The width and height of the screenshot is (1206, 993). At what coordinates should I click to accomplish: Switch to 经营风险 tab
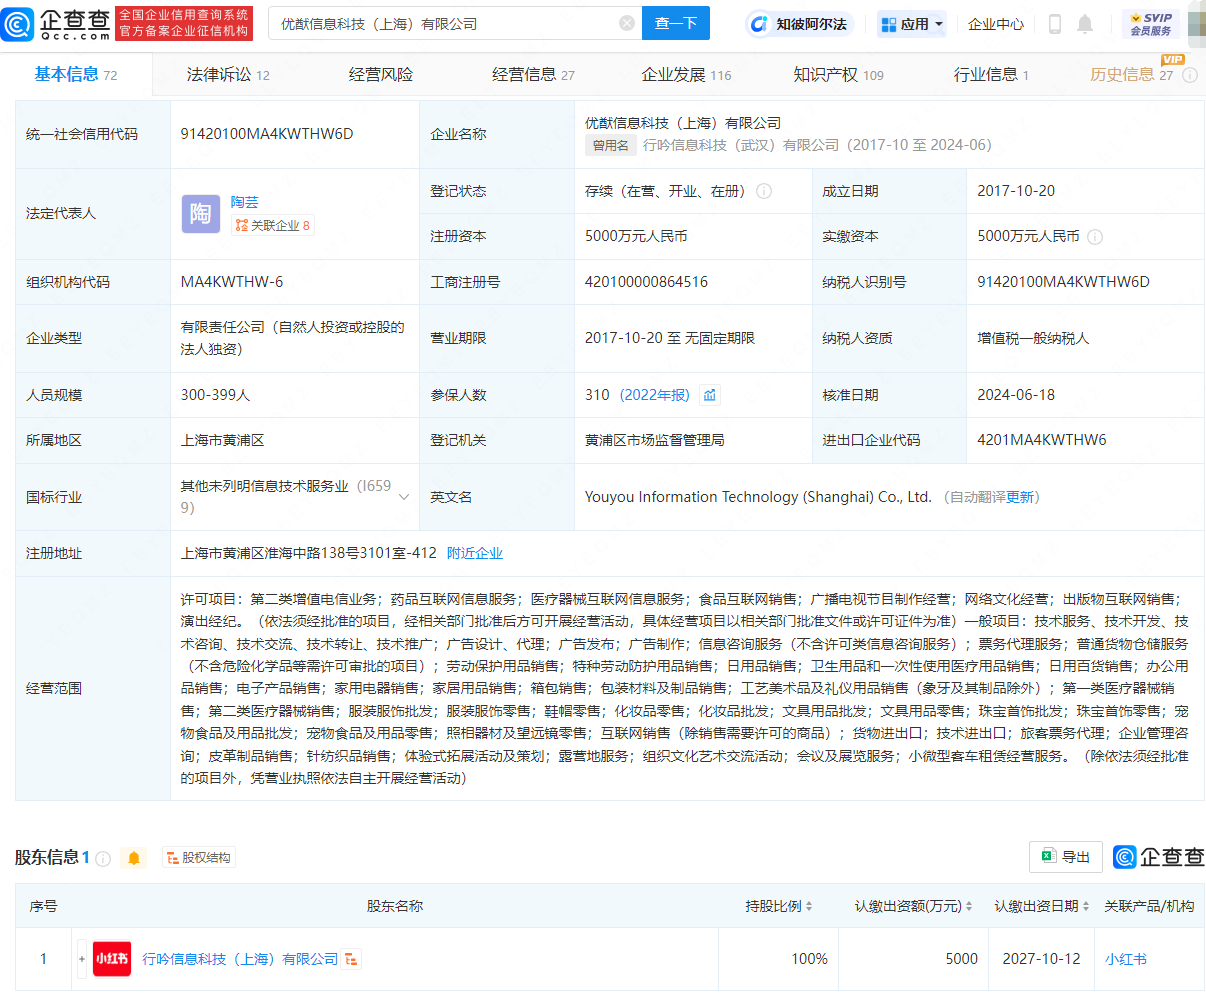coord(381,74)
